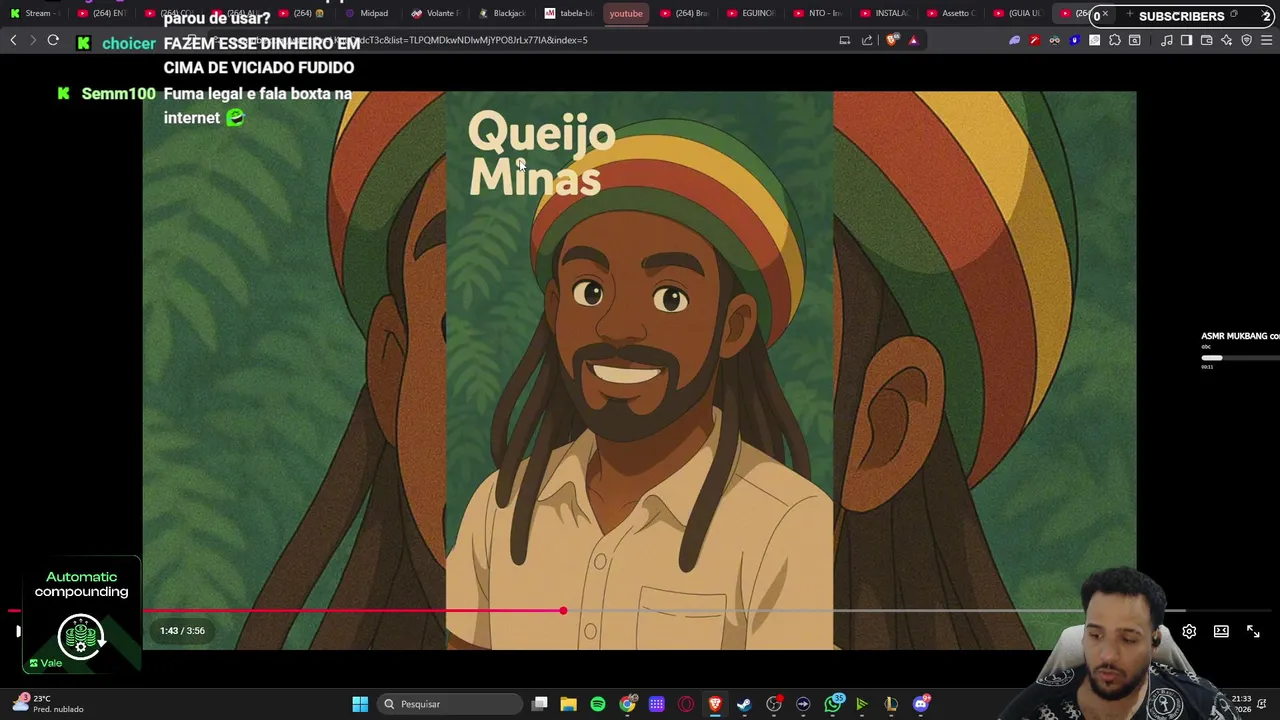Image resolution: width=1280 pixels, height=720 pixels.
Task: Open browser extensions puzzle icon
Action: [1115, 40]
